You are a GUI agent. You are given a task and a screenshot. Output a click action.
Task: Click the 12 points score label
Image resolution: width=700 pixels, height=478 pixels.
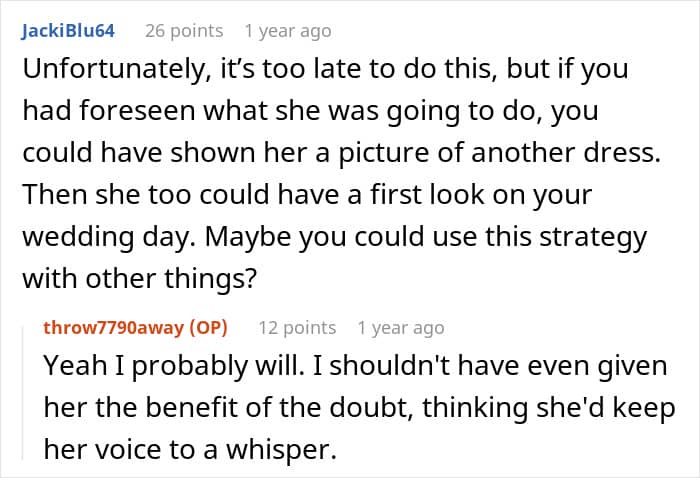[297, 328]
